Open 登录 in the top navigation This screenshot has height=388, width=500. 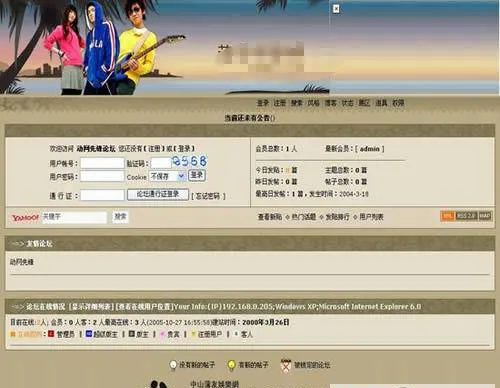click(262, 103)
